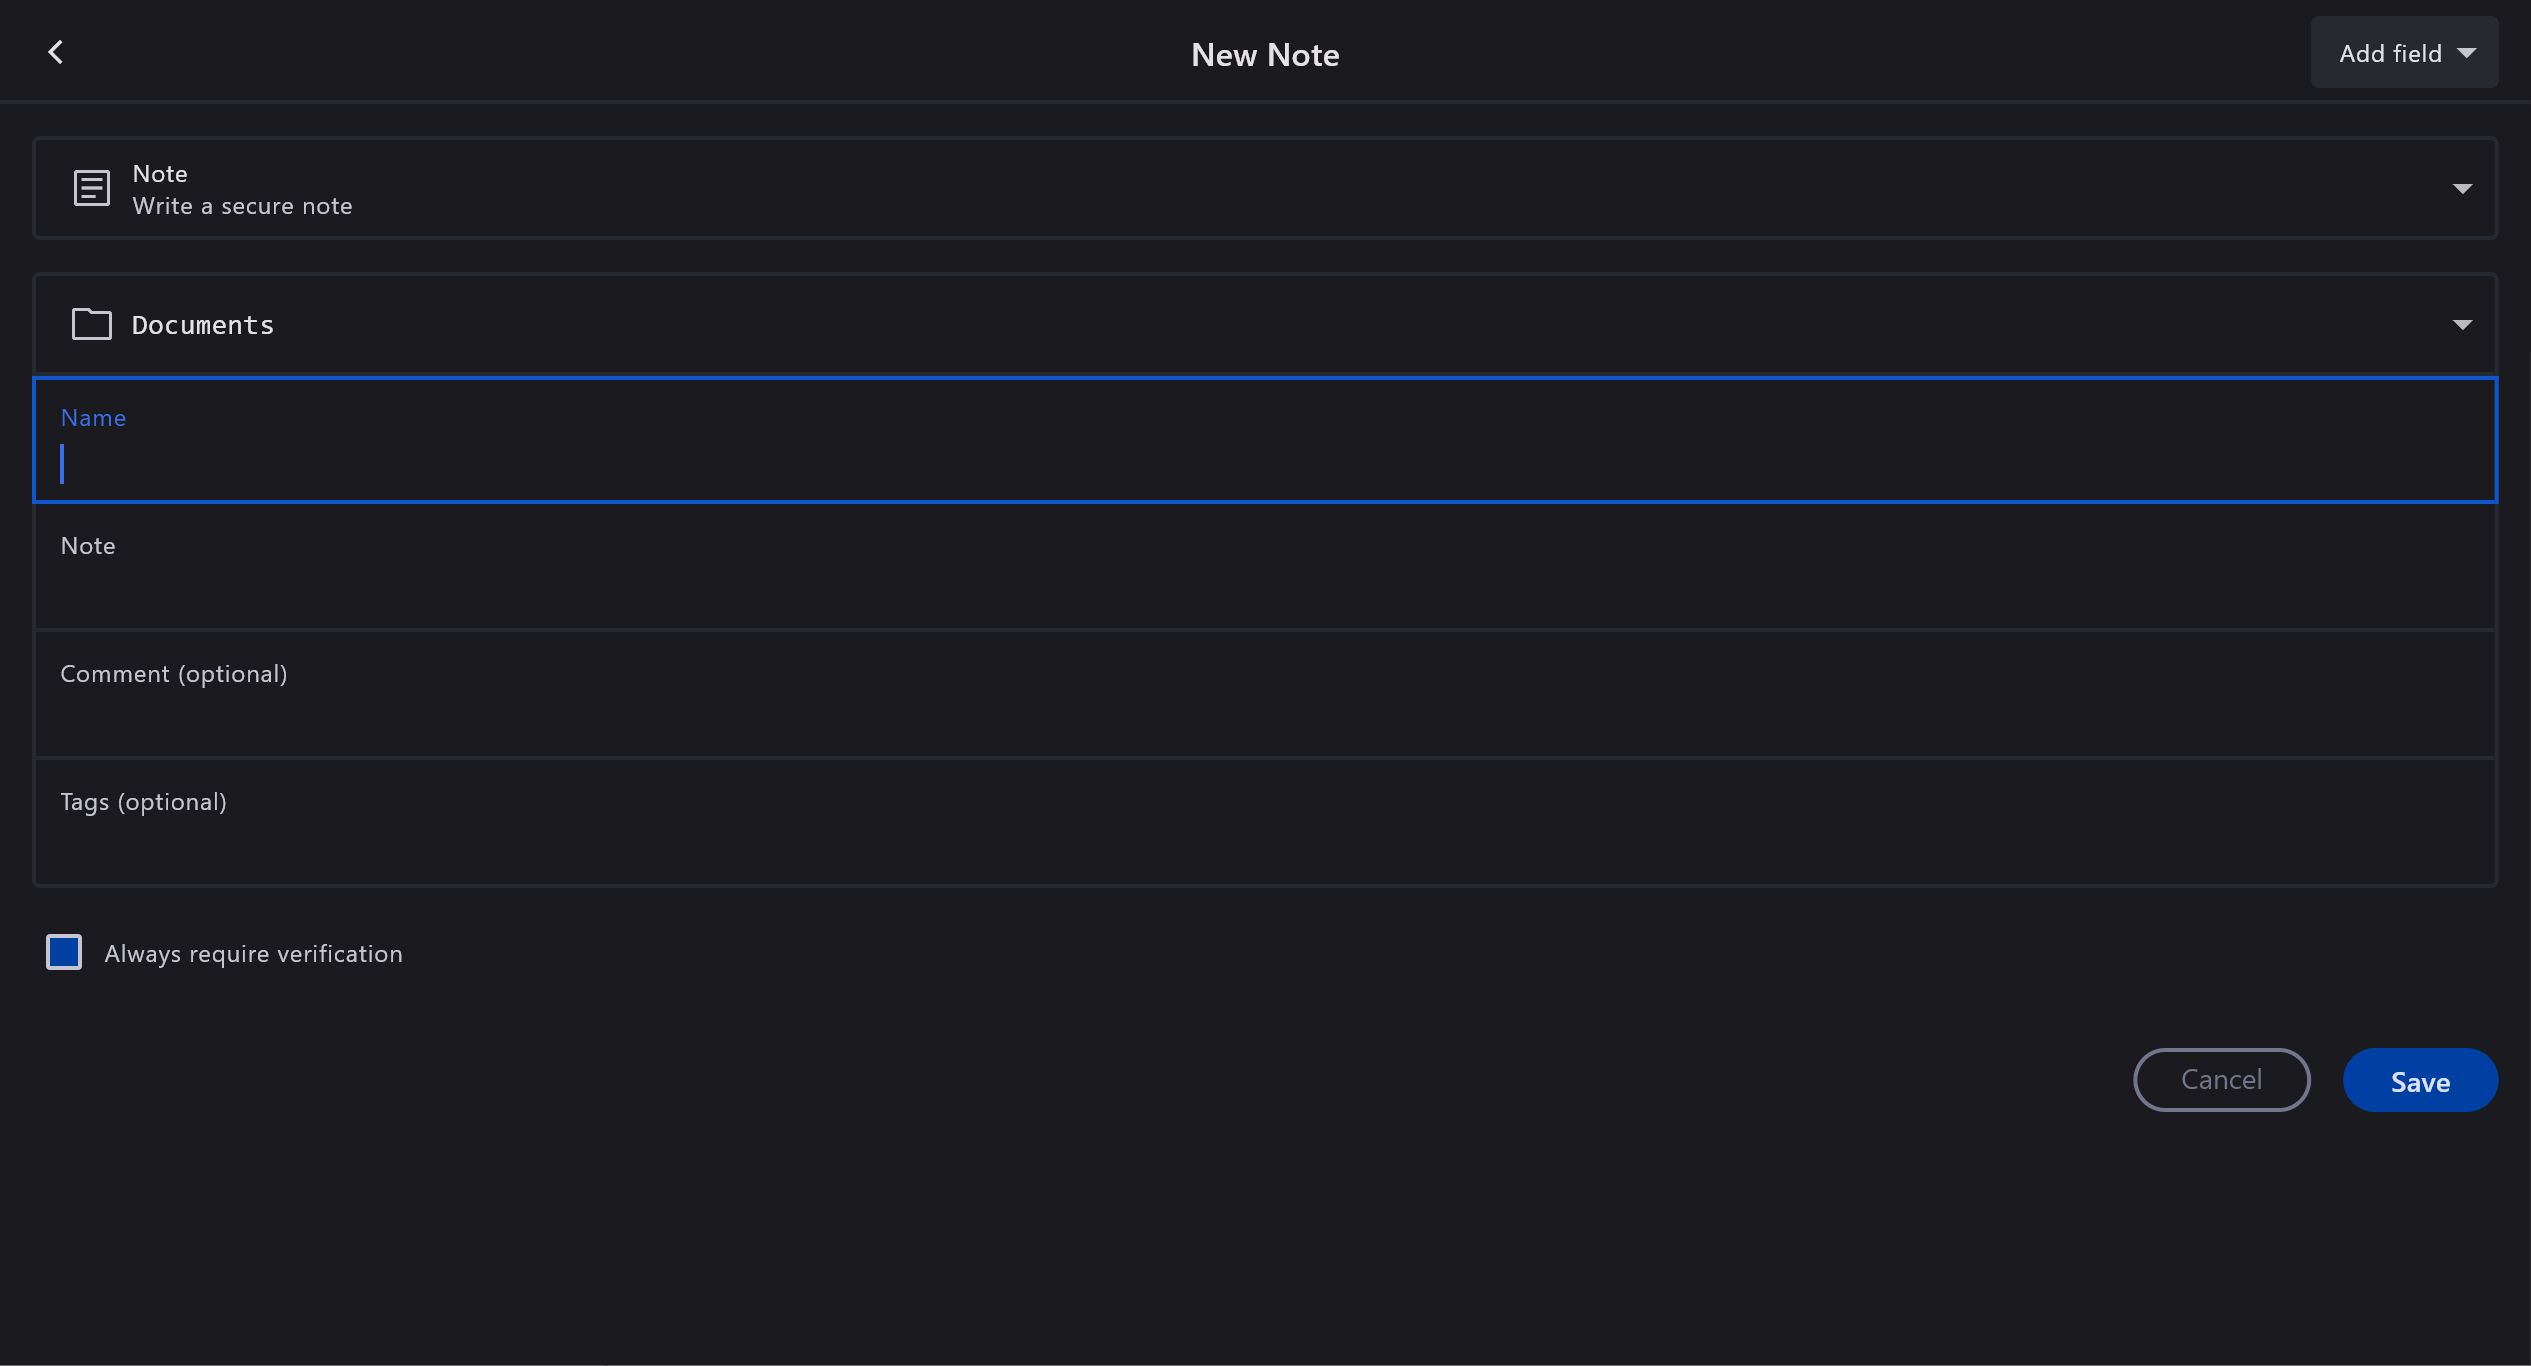This screenshot has width=2531, height=1366.
Task: Expand the Documents folder selector arrow
Action: point(2462,325)
